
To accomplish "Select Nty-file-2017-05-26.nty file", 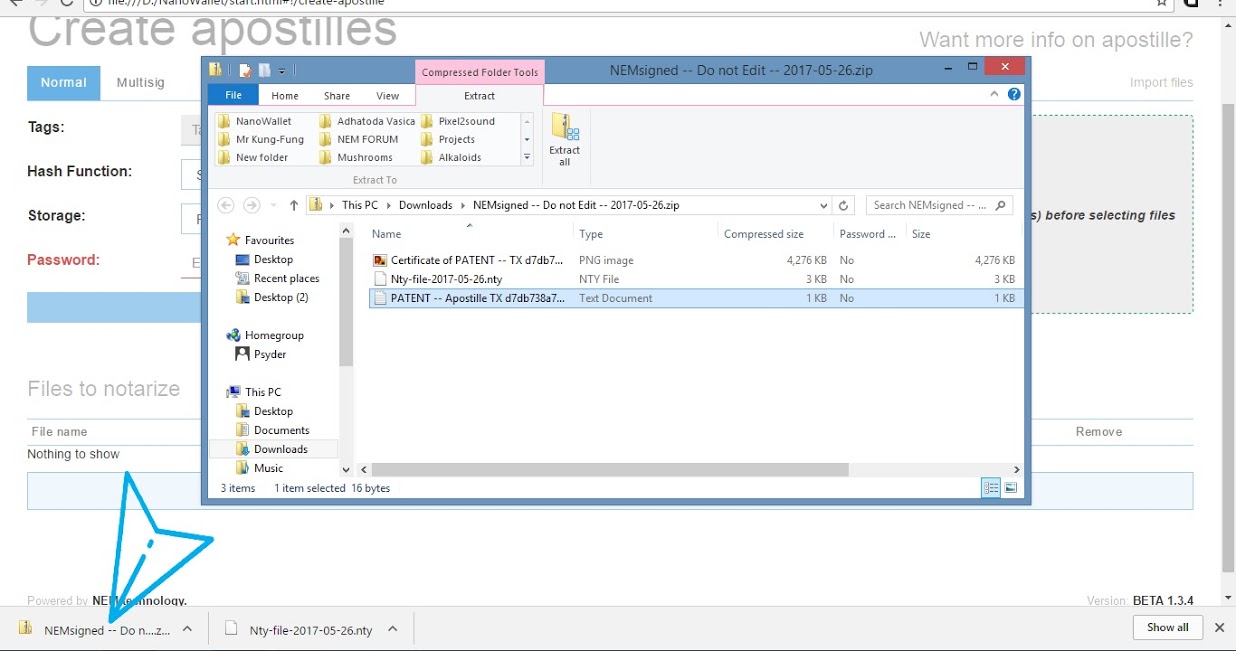I will [x=695, y=279].
